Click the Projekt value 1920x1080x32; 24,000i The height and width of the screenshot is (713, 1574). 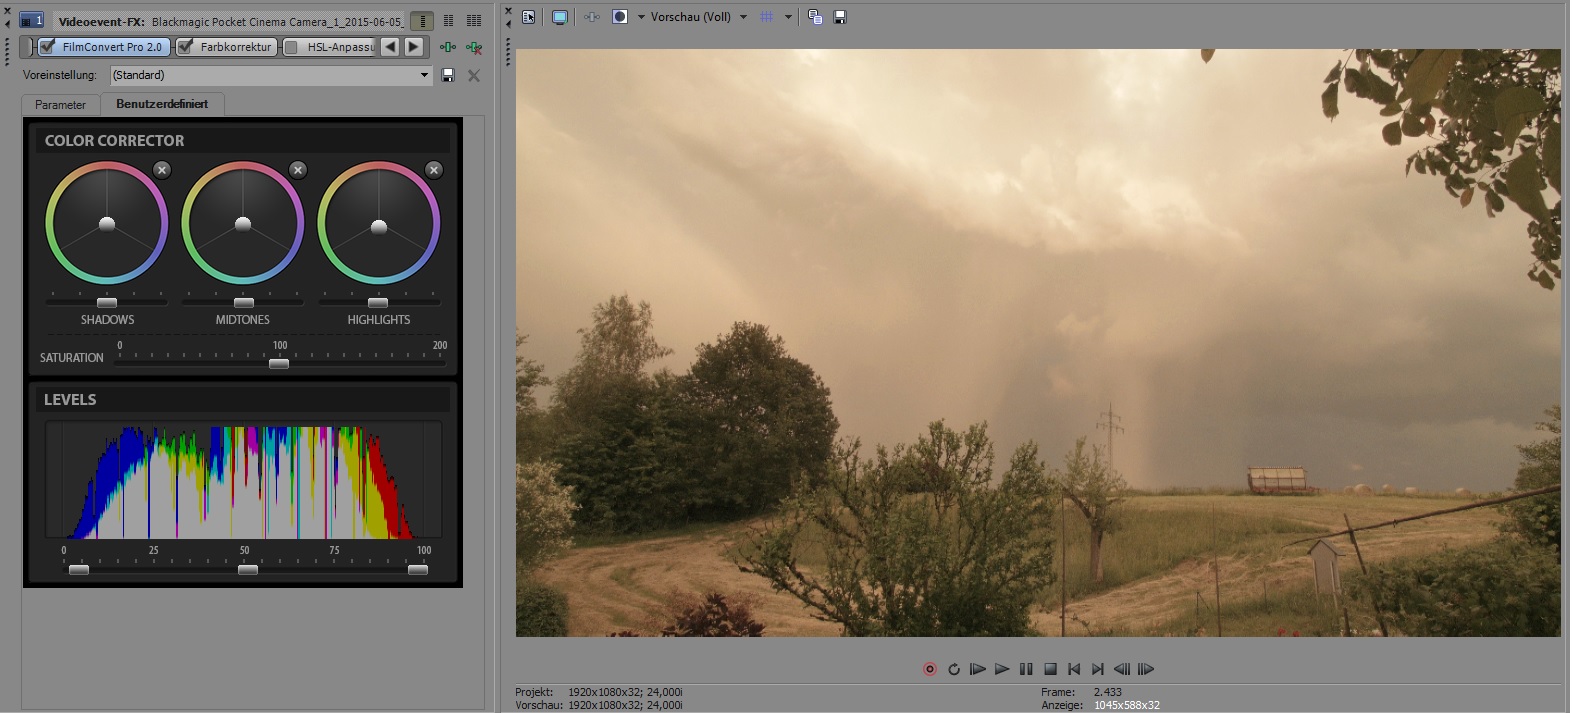[625, 692]
